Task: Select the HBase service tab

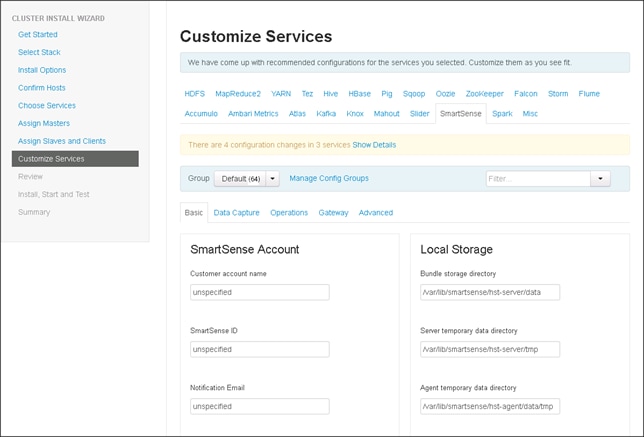Action: [359, 94]
